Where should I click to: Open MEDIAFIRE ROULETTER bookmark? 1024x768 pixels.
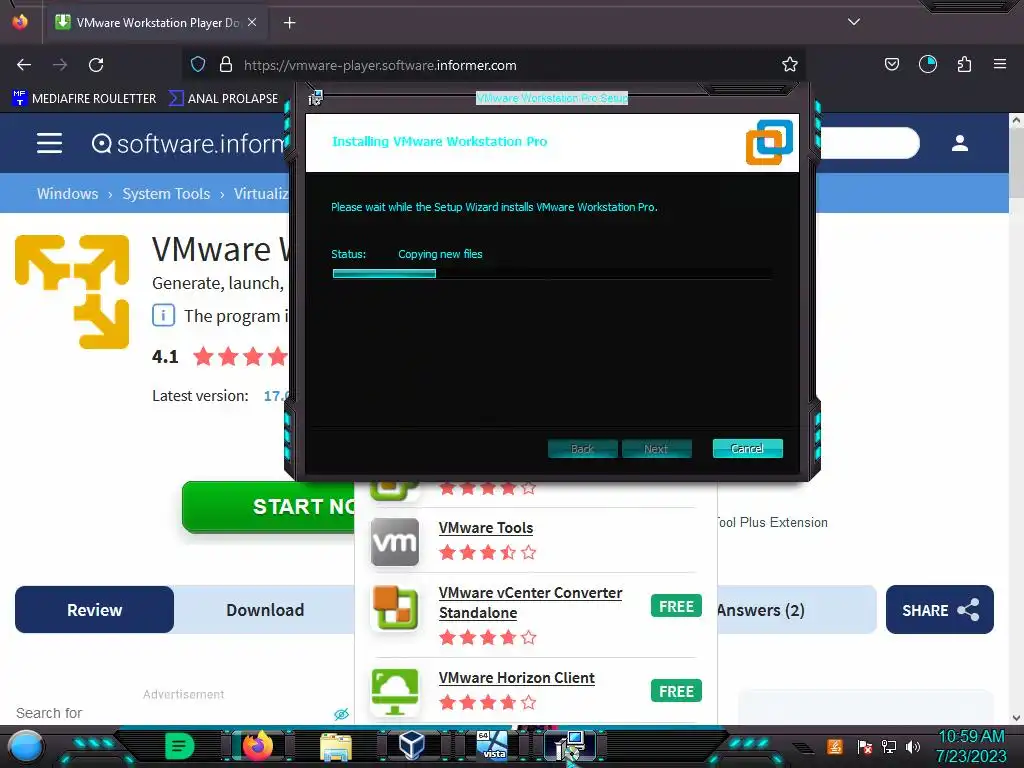click(x=84, y=99)
